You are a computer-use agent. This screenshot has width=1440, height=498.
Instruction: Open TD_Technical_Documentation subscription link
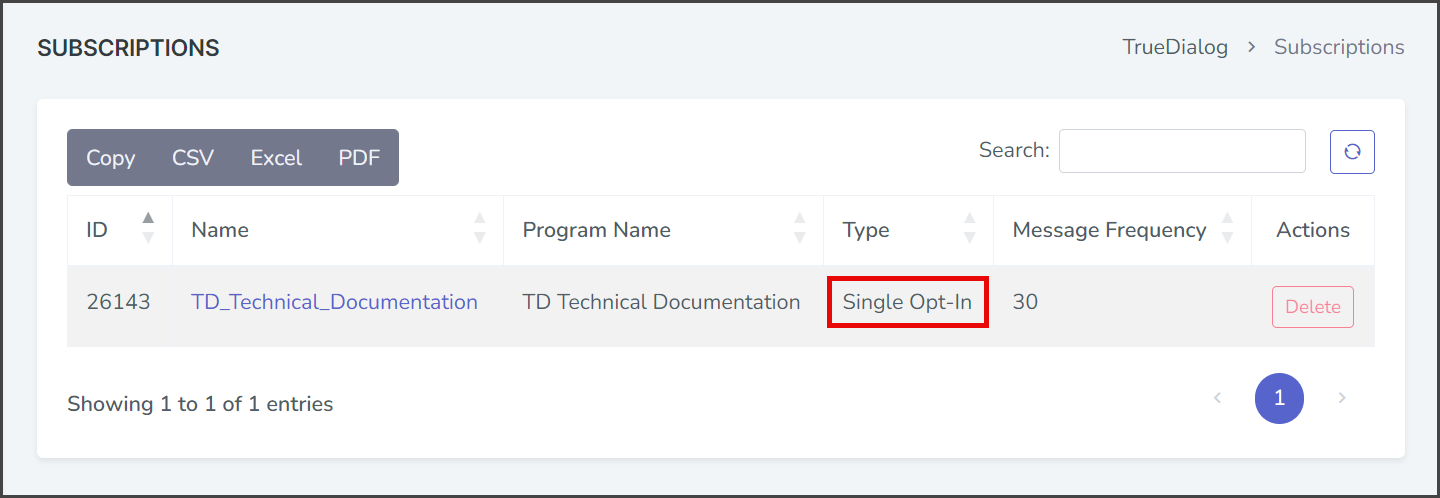tap(334, 302)
